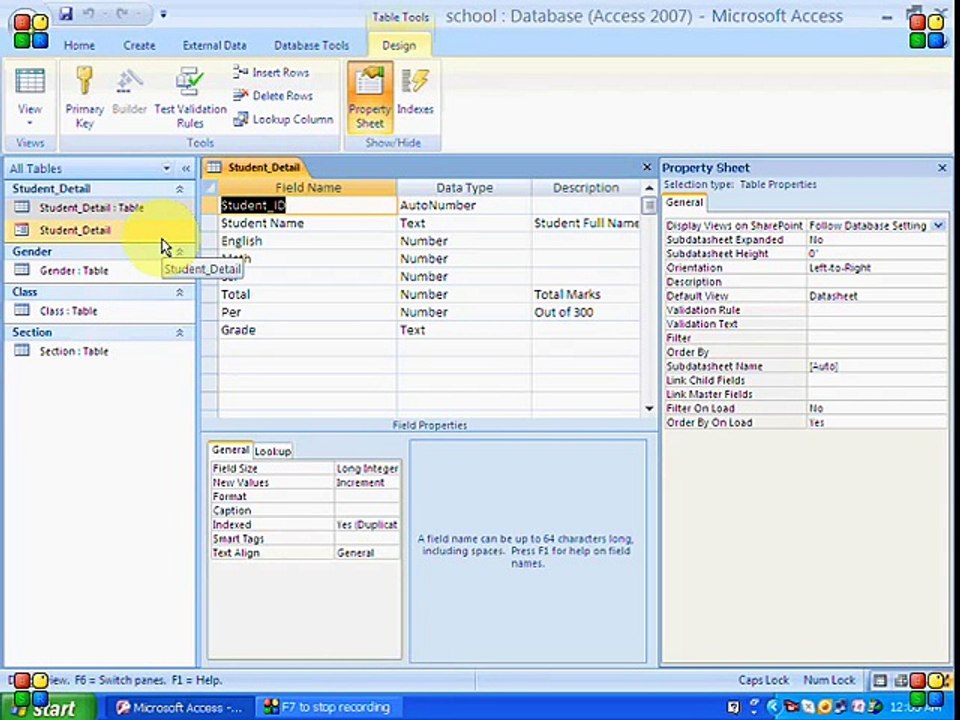Select Section : Table in navigation pane
The height and width of the screenshot is (720, 960).
(99, 351)
